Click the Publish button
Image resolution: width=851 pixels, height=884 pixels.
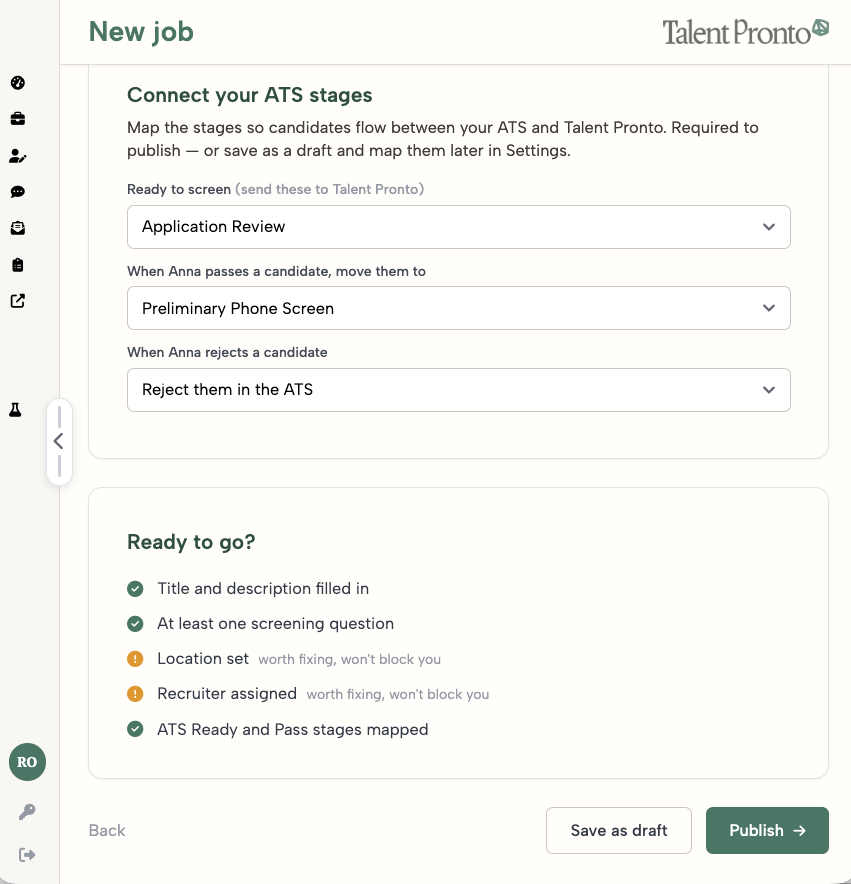(767, 830)
